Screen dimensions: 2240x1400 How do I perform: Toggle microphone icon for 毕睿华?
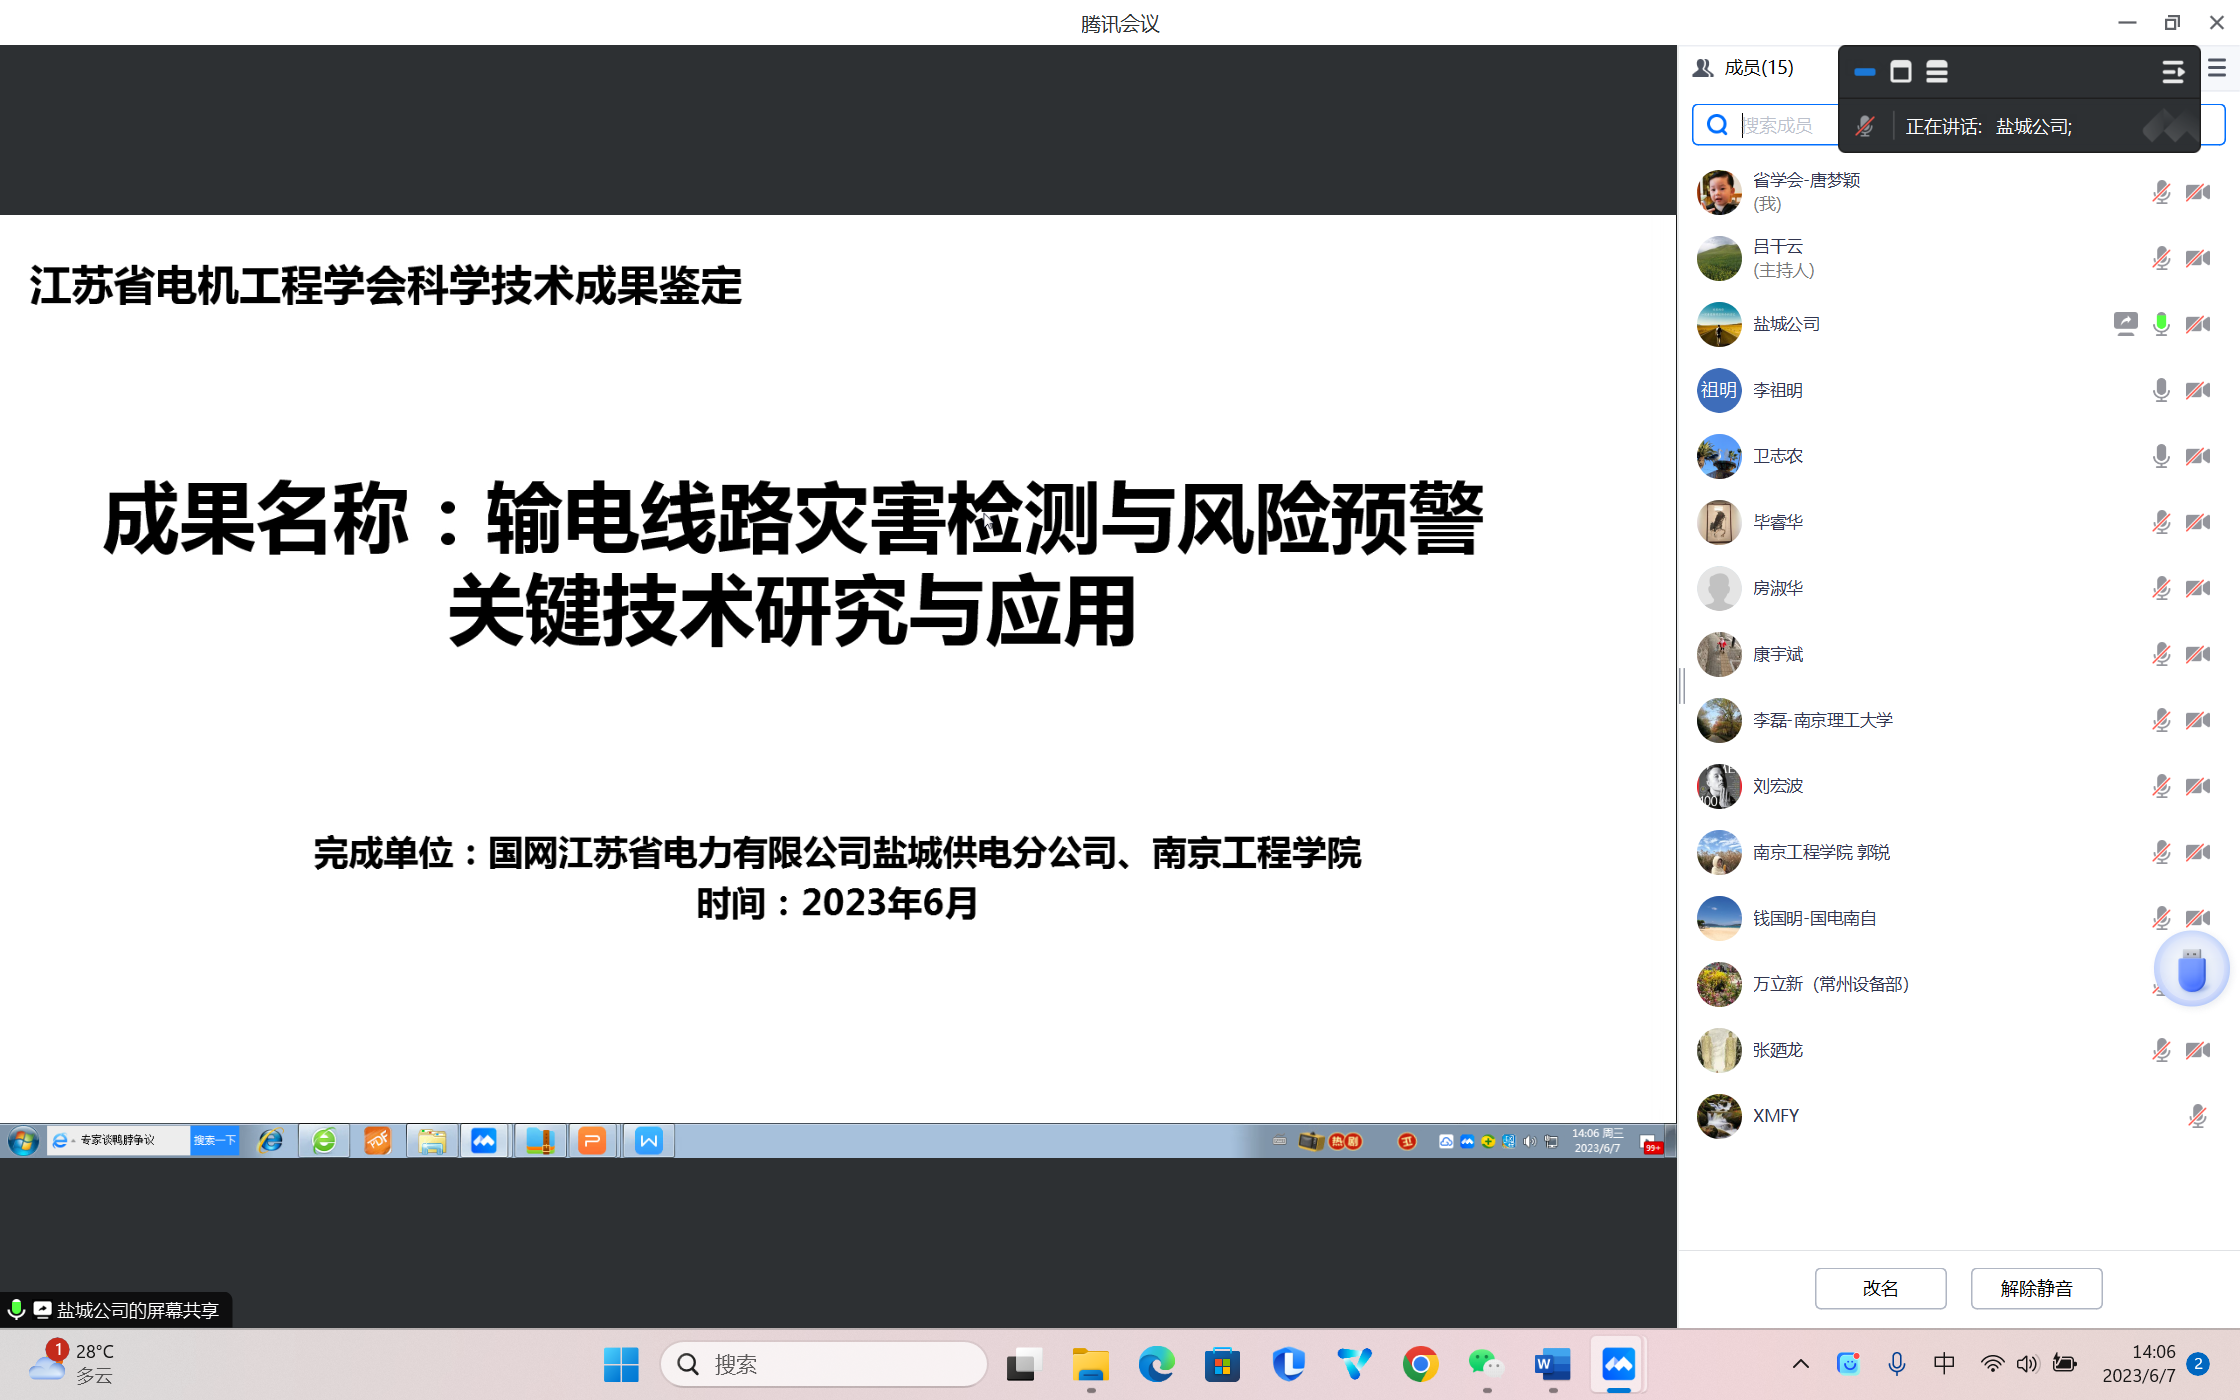(x=2161, y=522)
